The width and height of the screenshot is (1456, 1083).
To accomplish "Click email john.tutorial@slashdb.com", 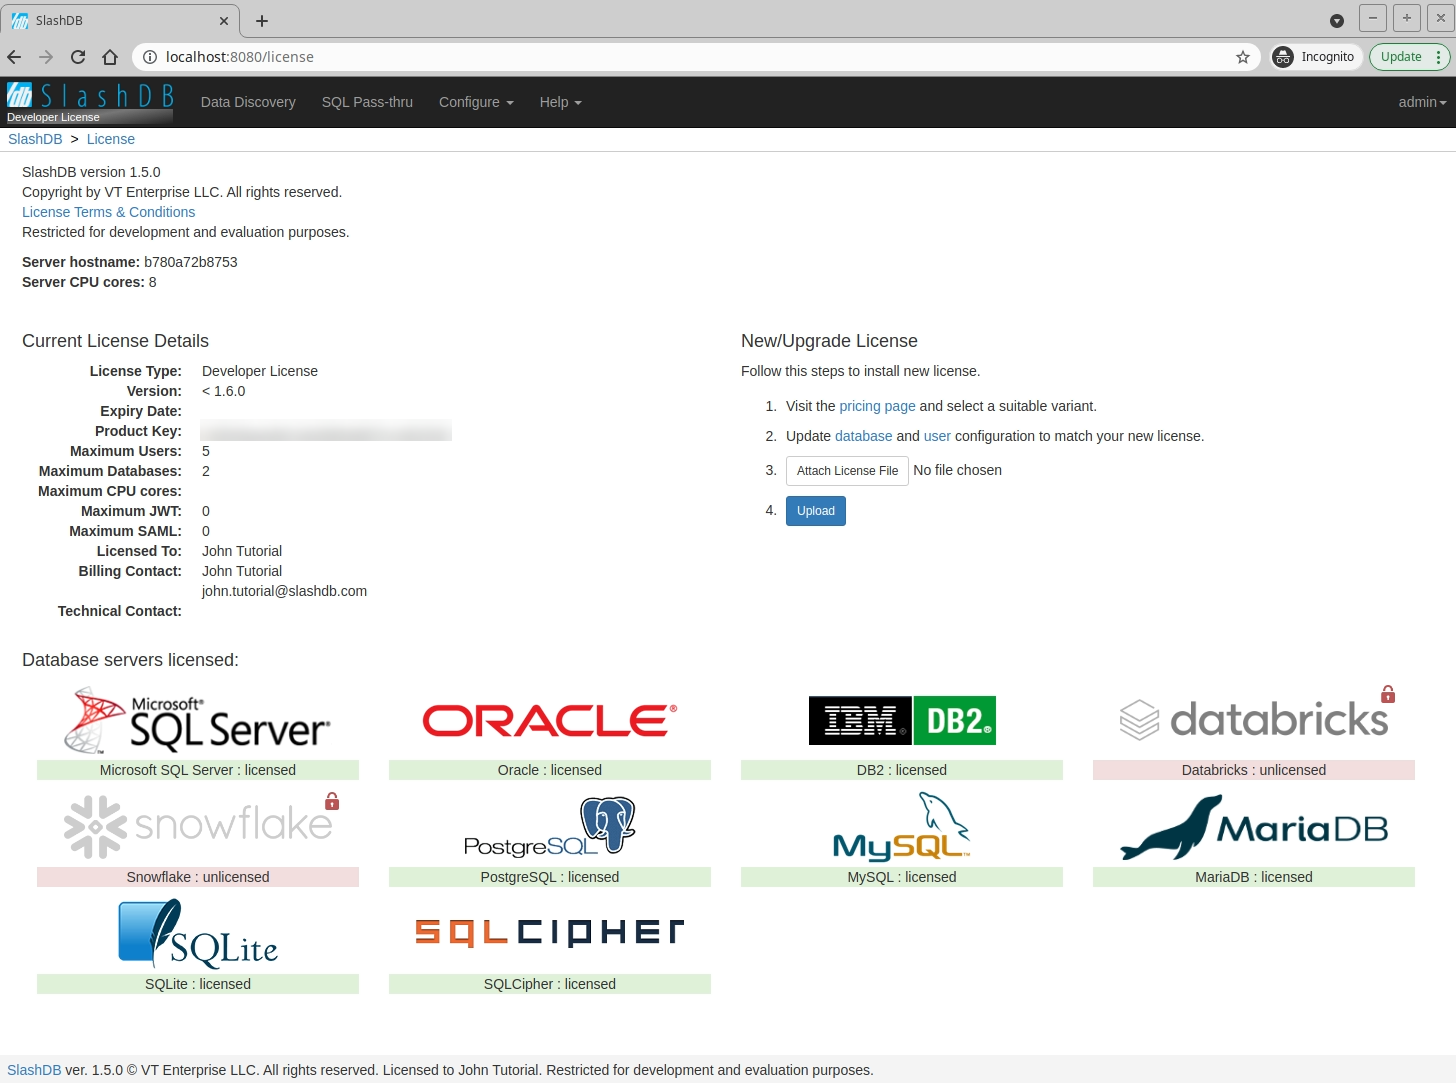I will 284,591.
